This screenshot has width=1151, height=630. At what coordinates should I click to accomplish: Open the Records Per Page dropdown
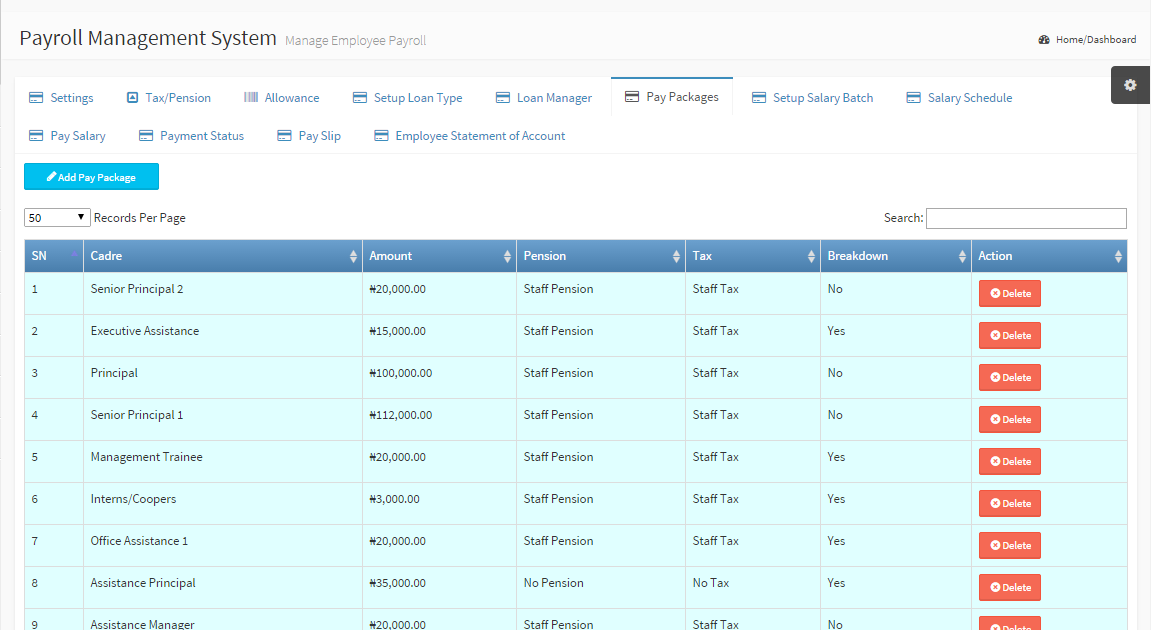coord(58,218)
